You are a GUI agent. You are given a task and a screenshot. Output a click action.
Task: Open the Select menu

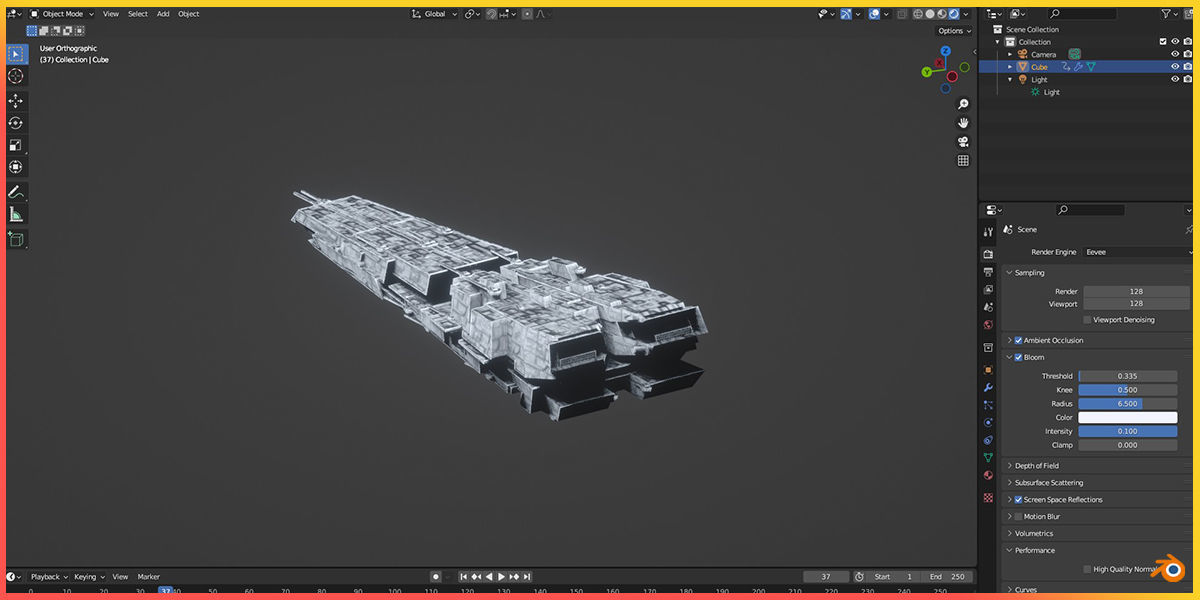(x=138, y=14)
